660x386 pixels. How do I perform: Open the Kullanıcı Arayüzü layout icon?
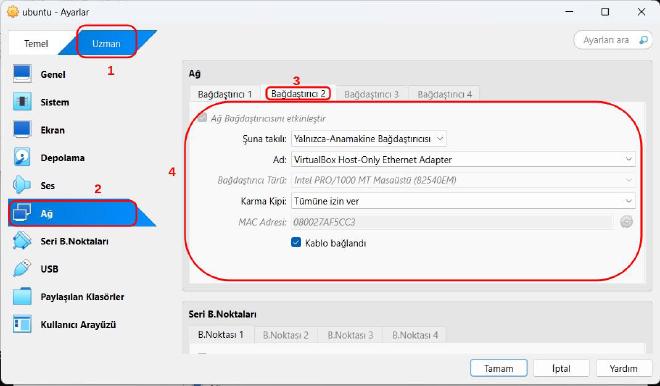[x=22, y=324]
